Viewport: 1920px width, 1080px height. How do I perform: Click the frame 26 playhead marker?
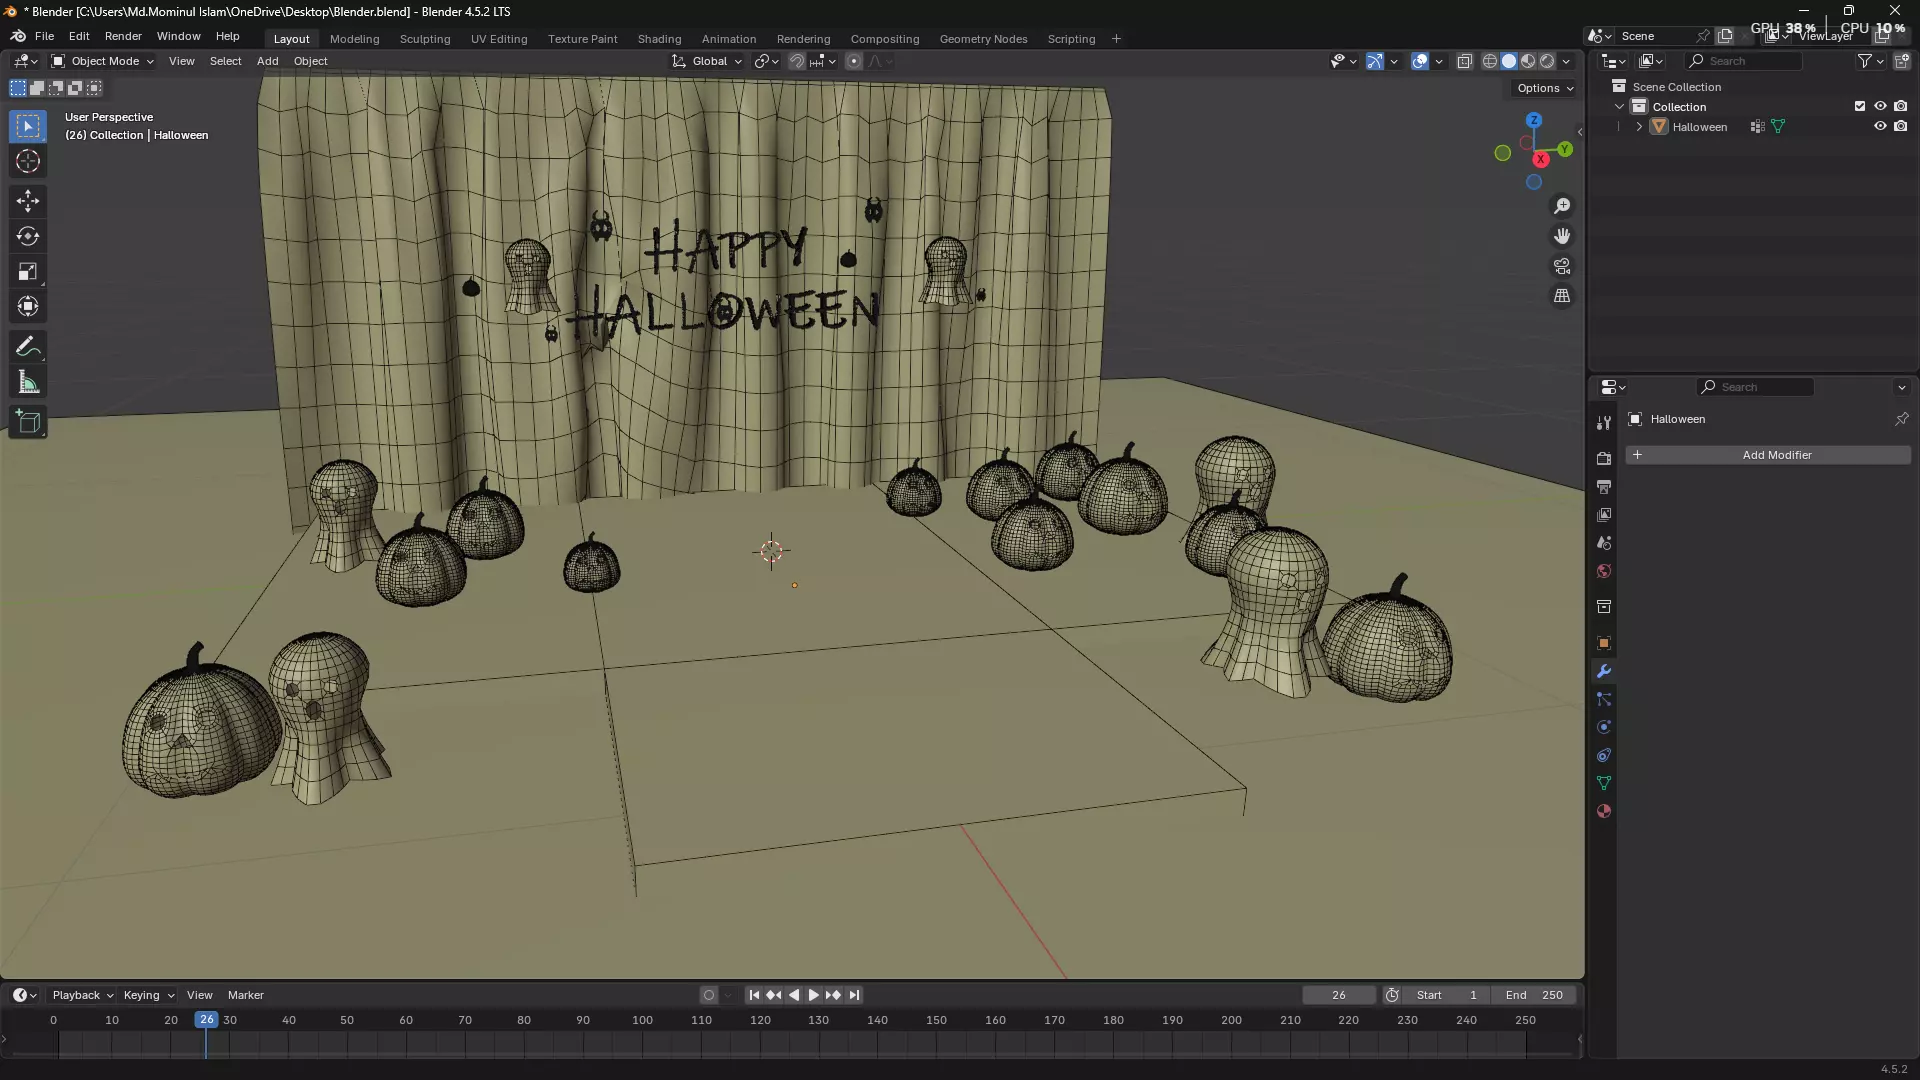206,1020
